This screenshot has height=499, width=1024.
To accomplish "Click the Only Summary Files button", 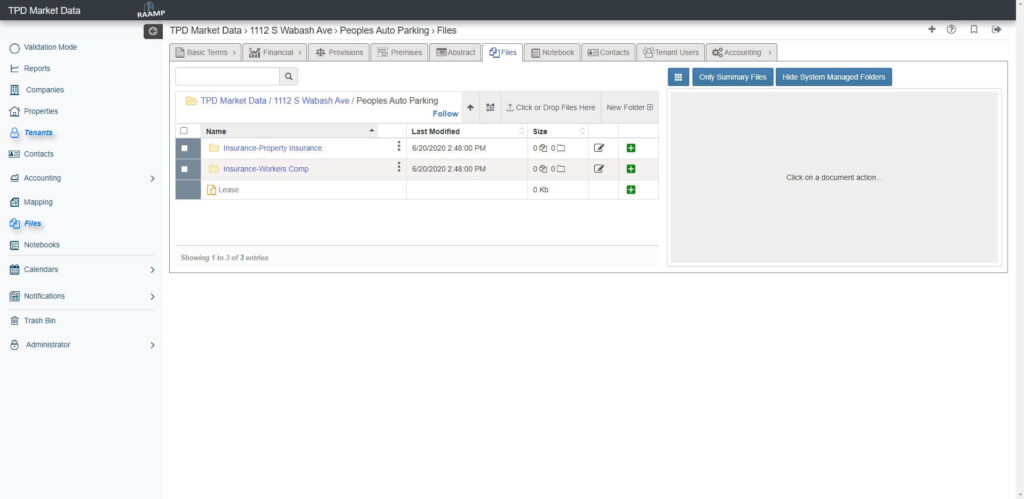I will click(x=732, y=77).
